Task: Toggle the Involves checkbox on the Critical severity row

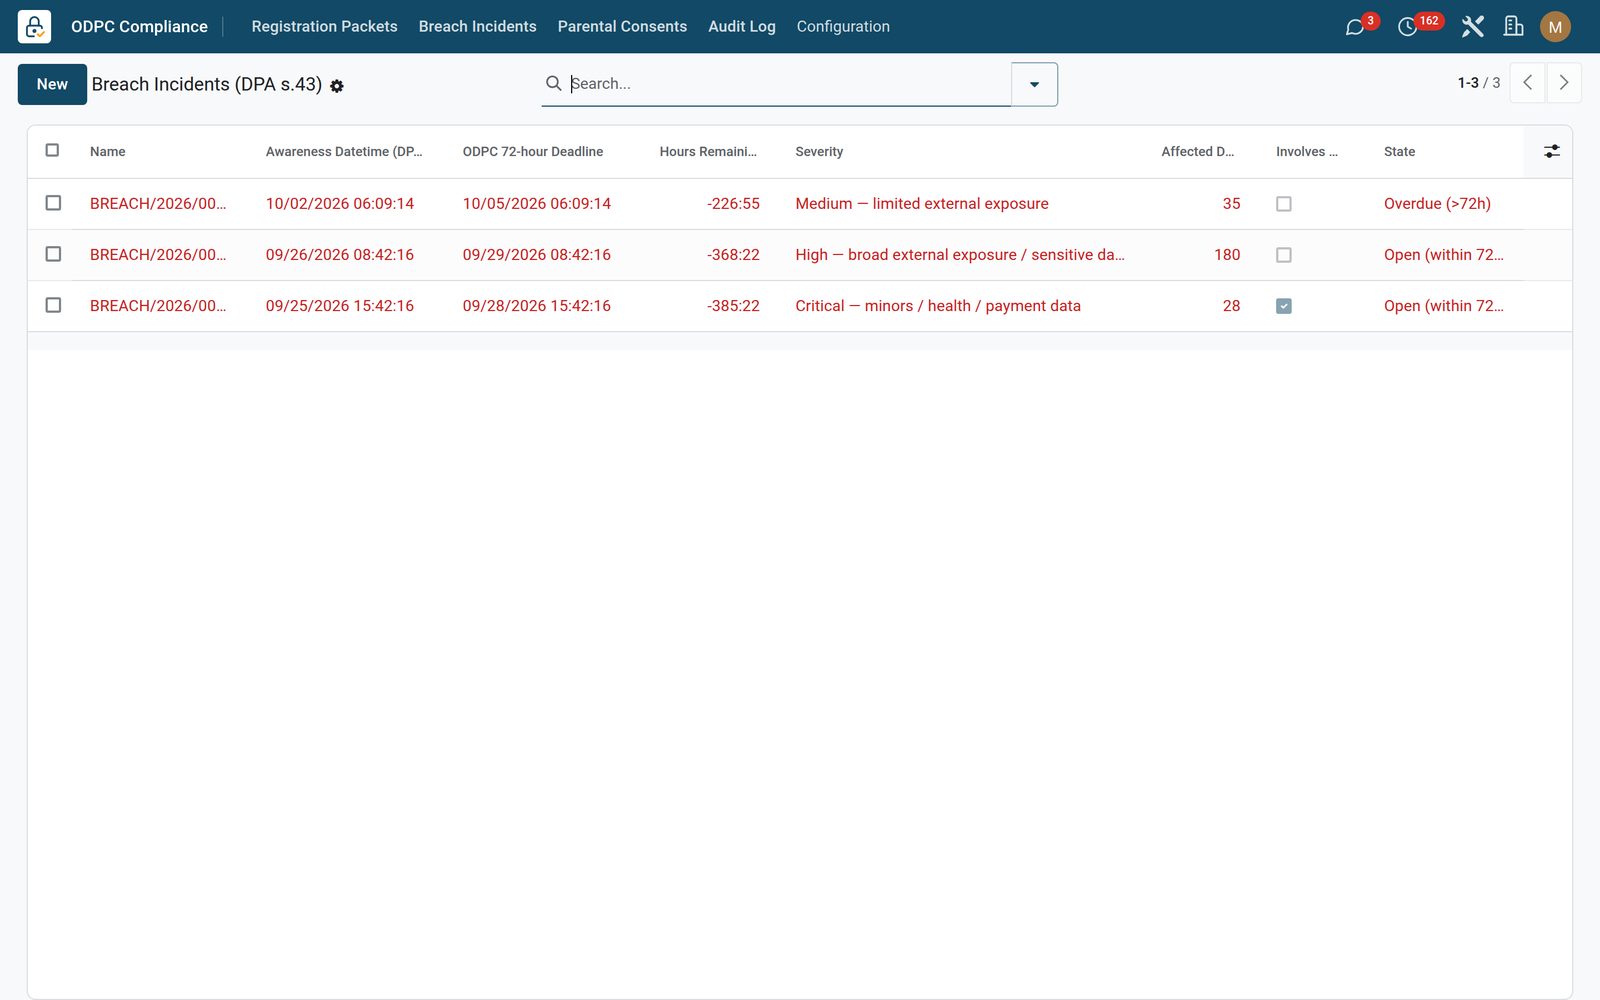Action: pos(1284,306)
